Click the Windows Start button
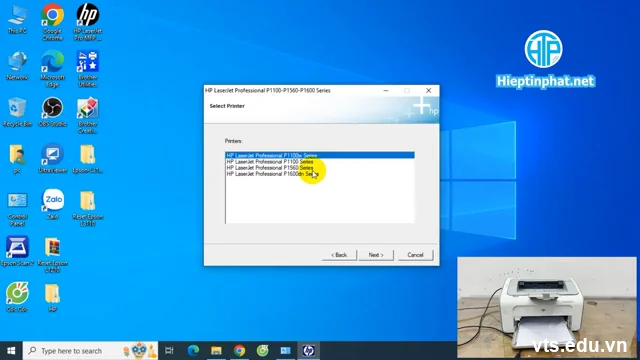The image size is (640, 360). tap(11, 351)
